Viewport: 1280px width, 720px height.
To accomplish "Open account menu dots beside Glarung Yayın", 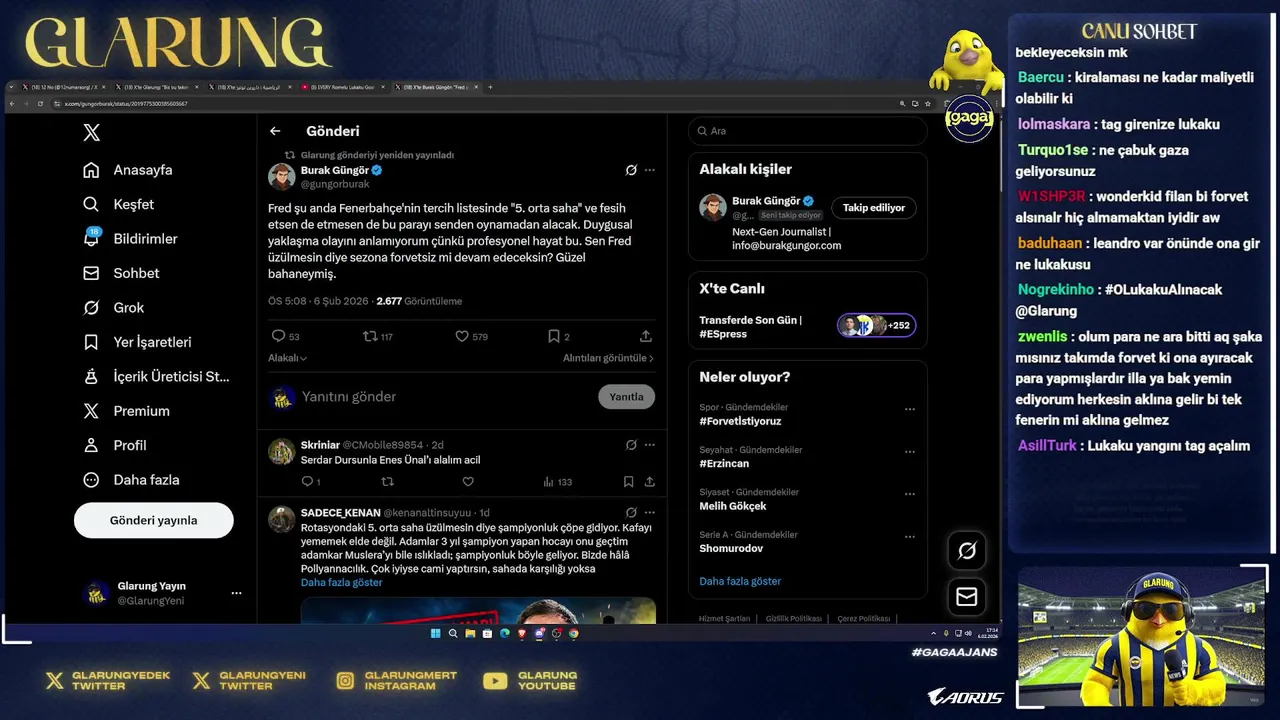I will tap(236, 593).
